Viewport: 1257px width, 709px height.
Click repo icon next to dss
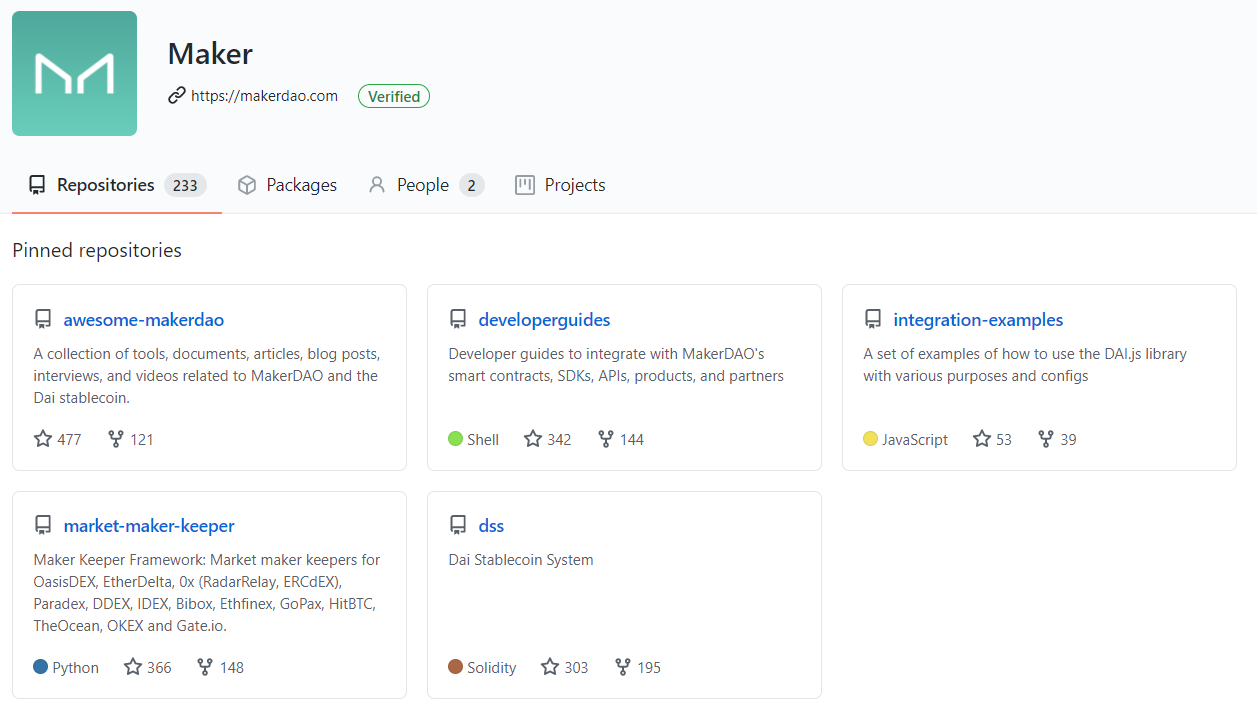pos(458,526)
